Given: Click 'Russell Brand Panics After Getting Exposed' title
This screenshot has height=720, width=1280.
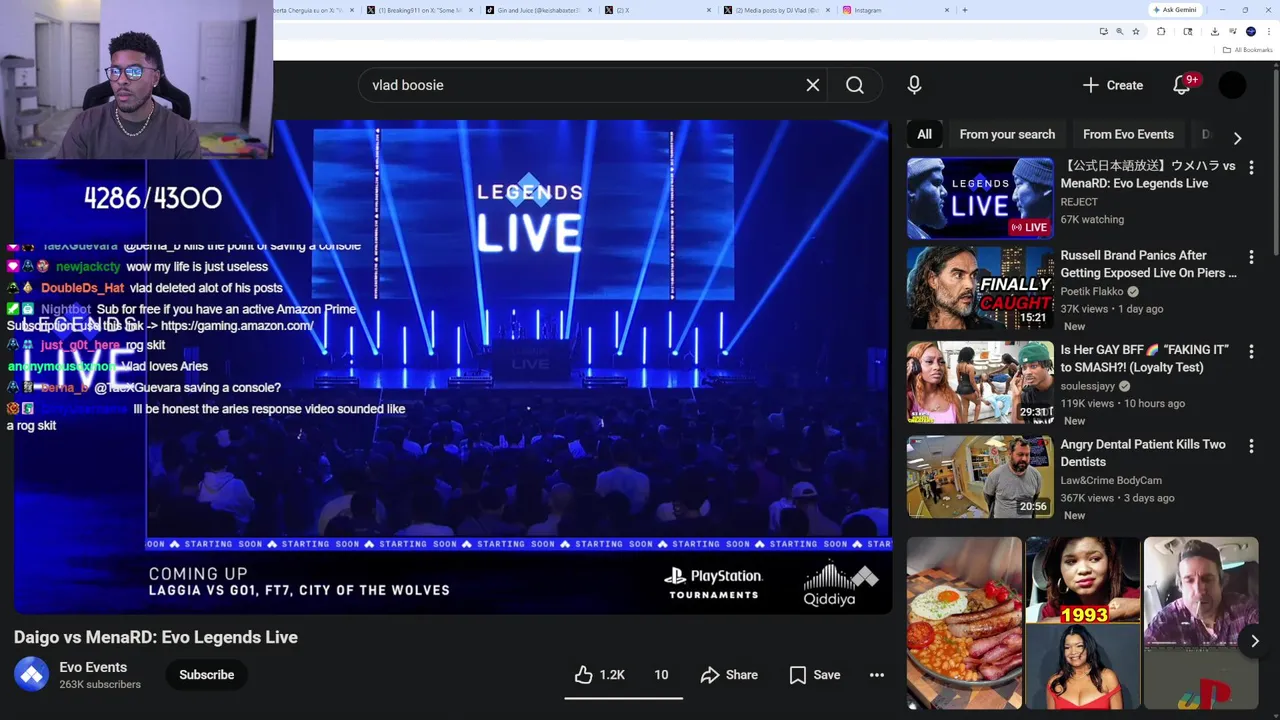Looking at the screenshot, I should point(1148,264).
